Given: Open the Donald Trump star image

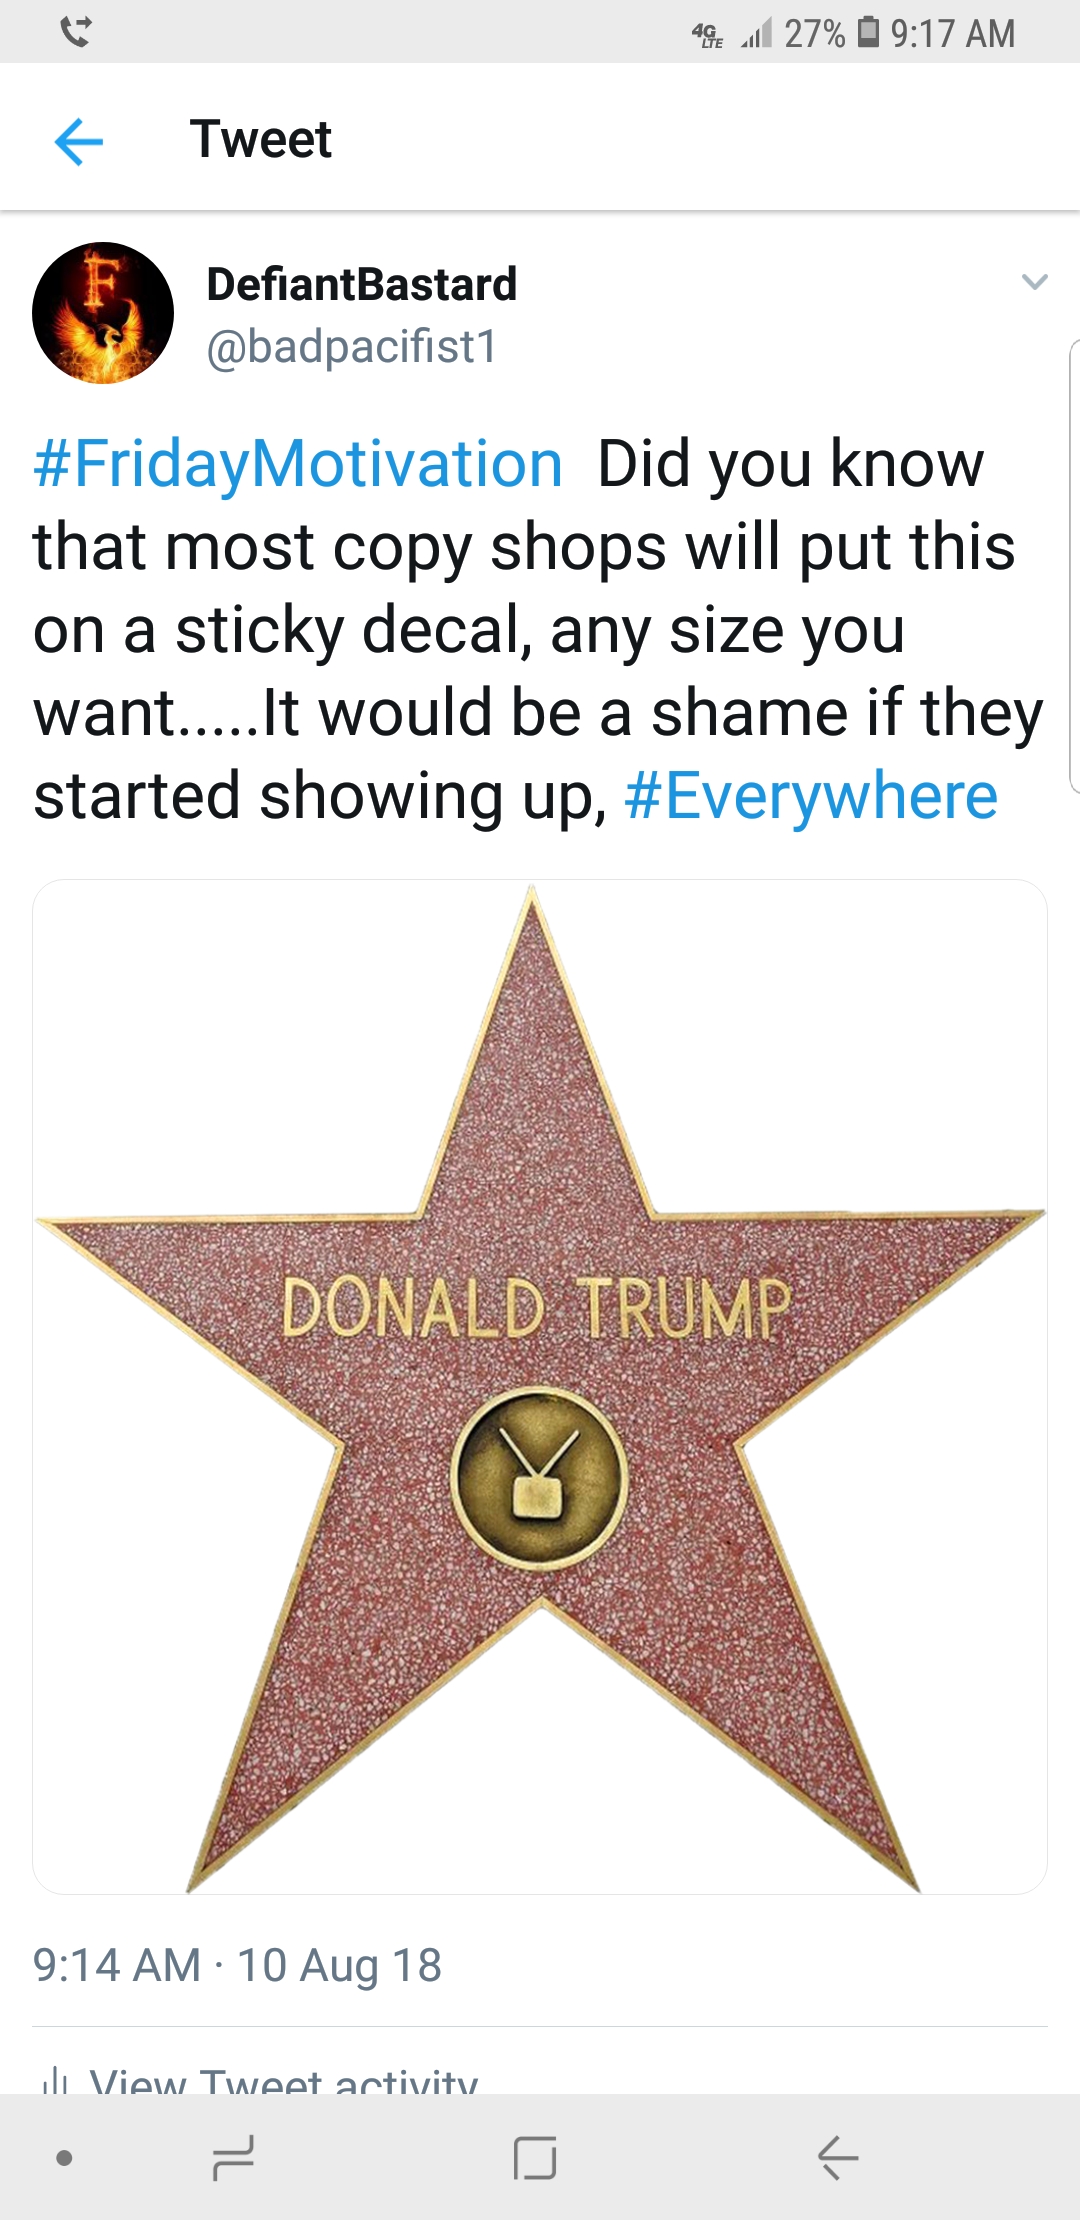Looking at the screenshot, I should 540,1387.
